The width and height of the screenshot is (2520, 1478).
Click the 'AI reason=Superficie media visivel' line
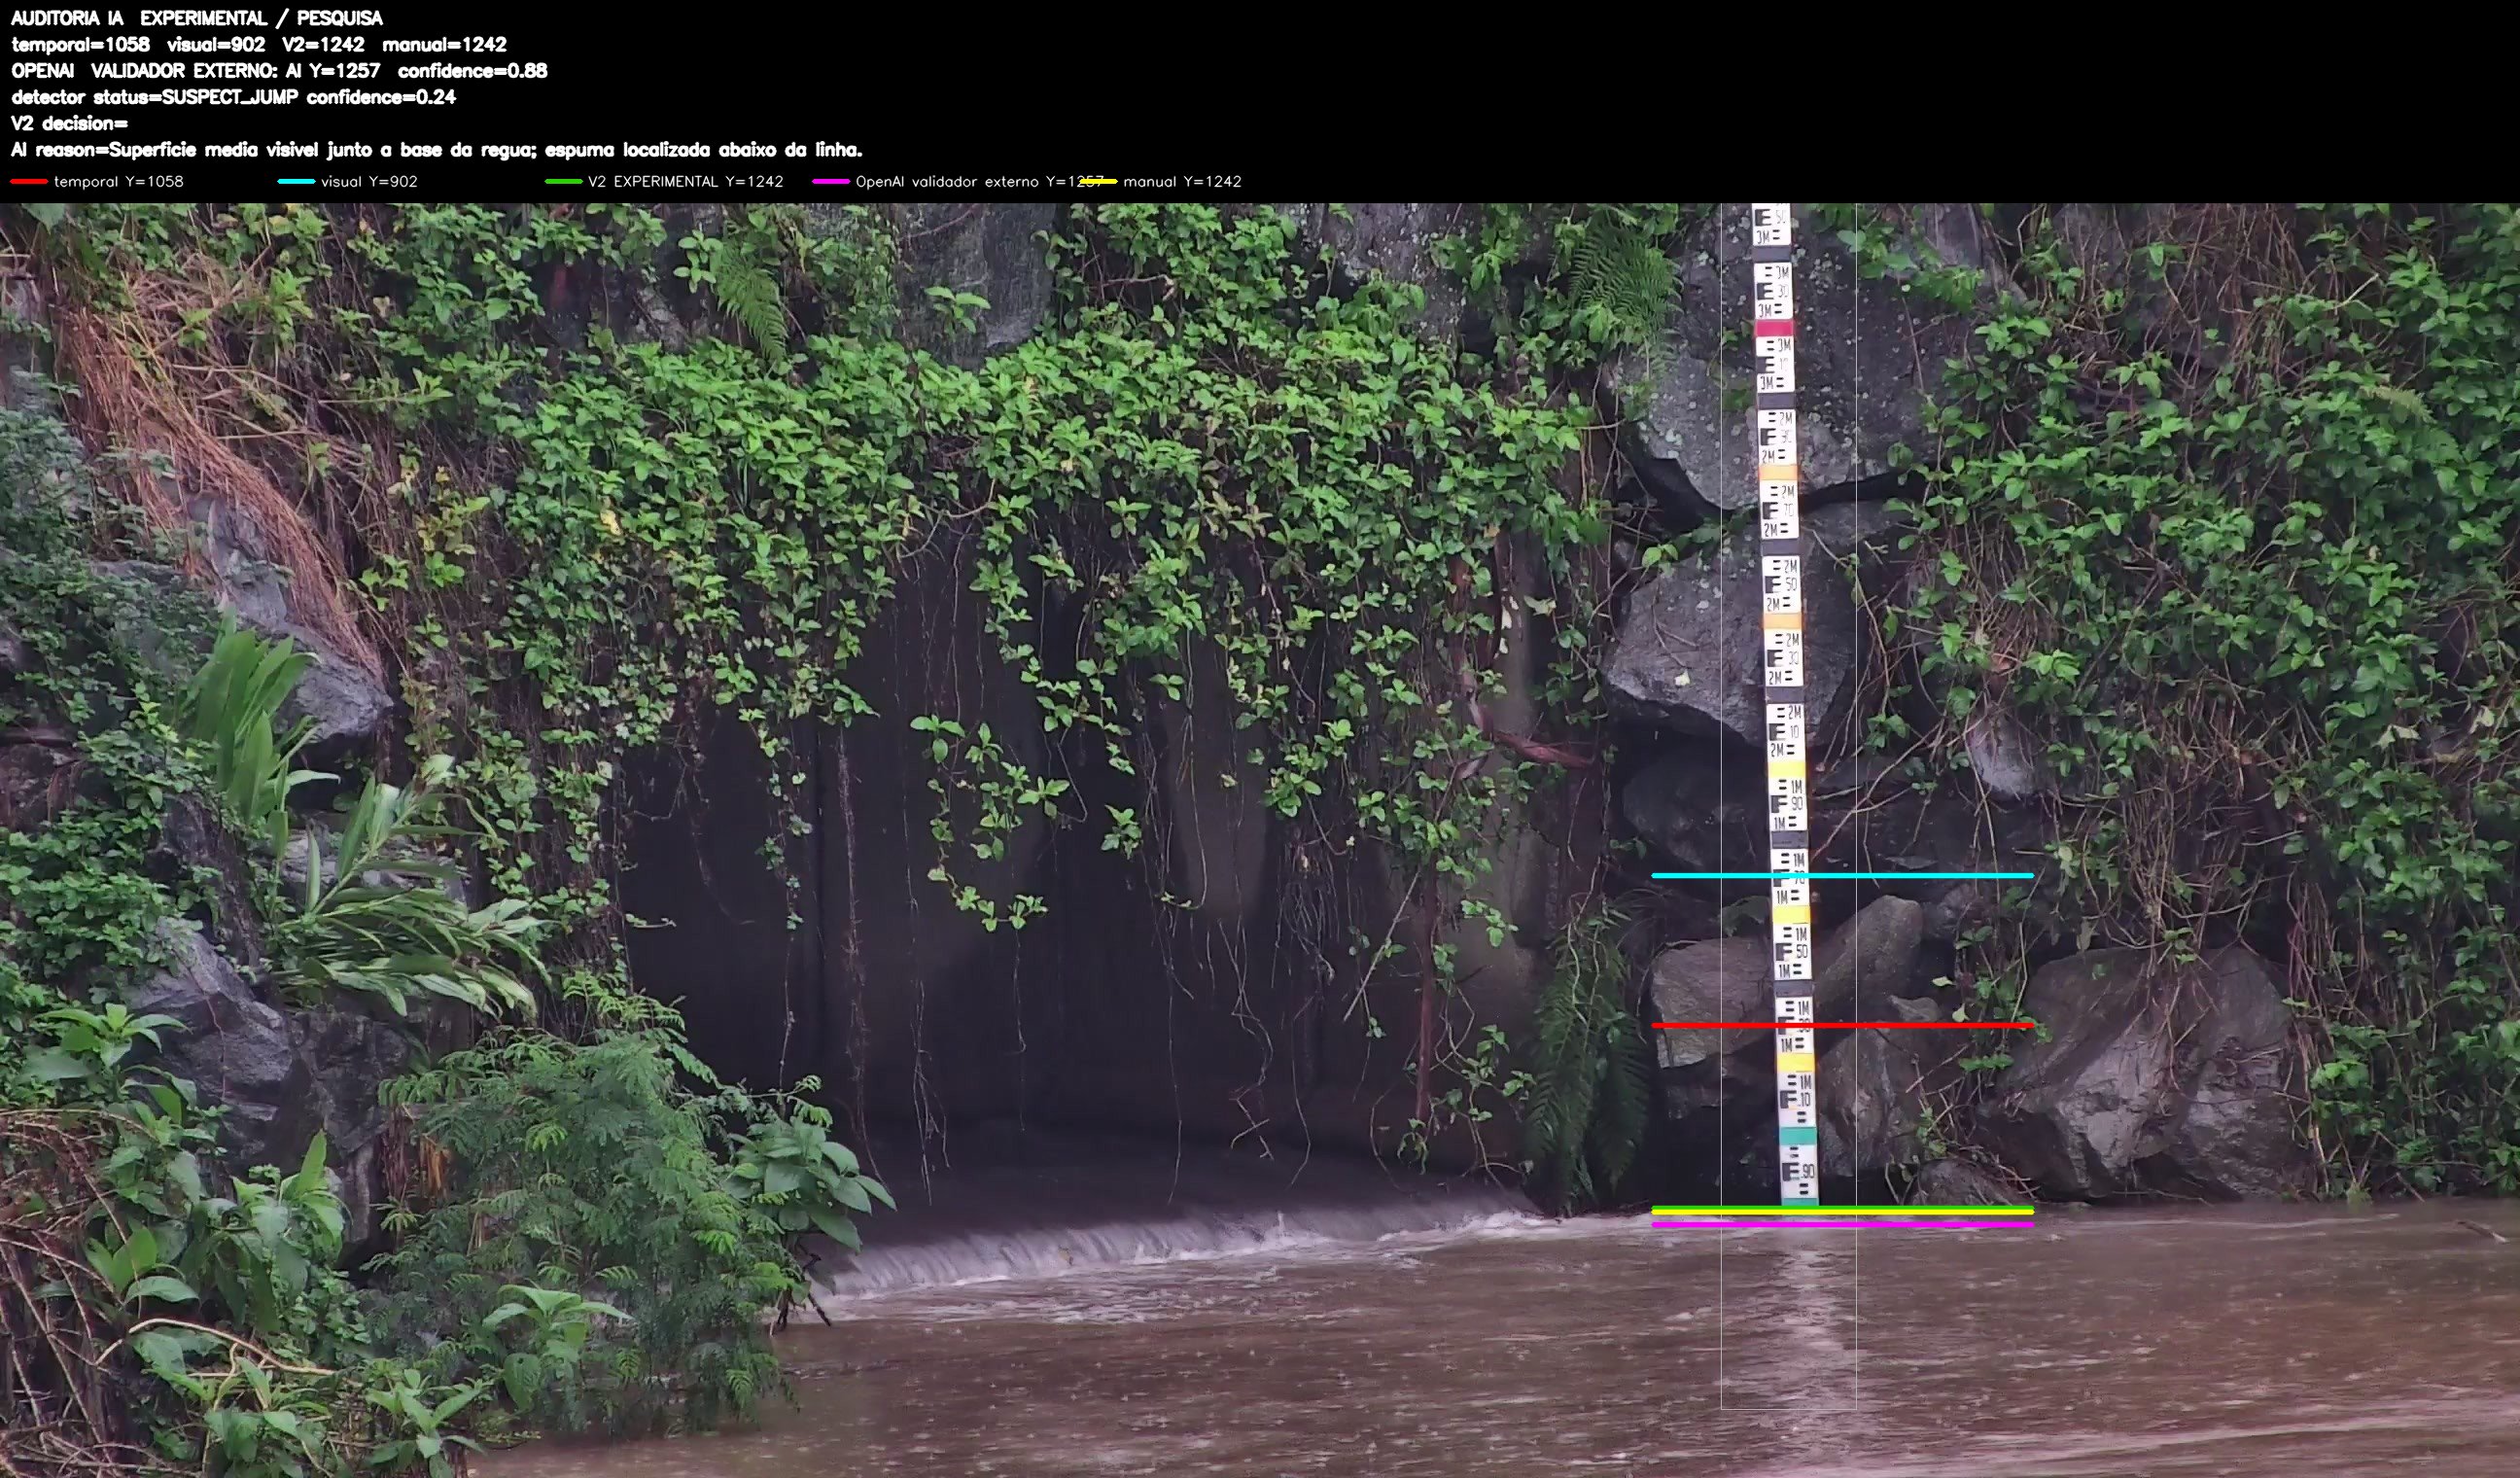coord(436,150)
